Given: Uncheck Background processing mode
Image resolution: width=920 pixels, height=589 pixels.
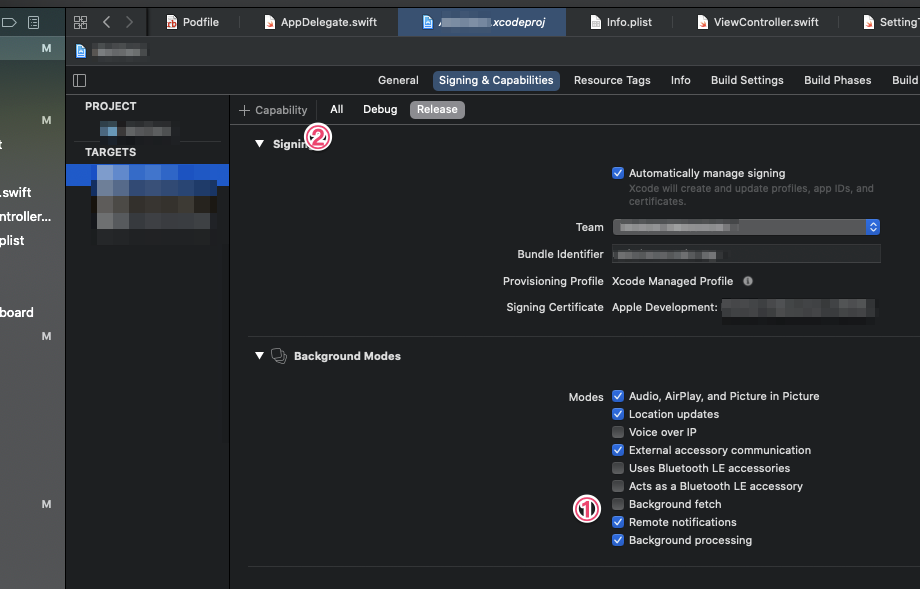Looking at the screenshot, I should (x=618, y=540).
